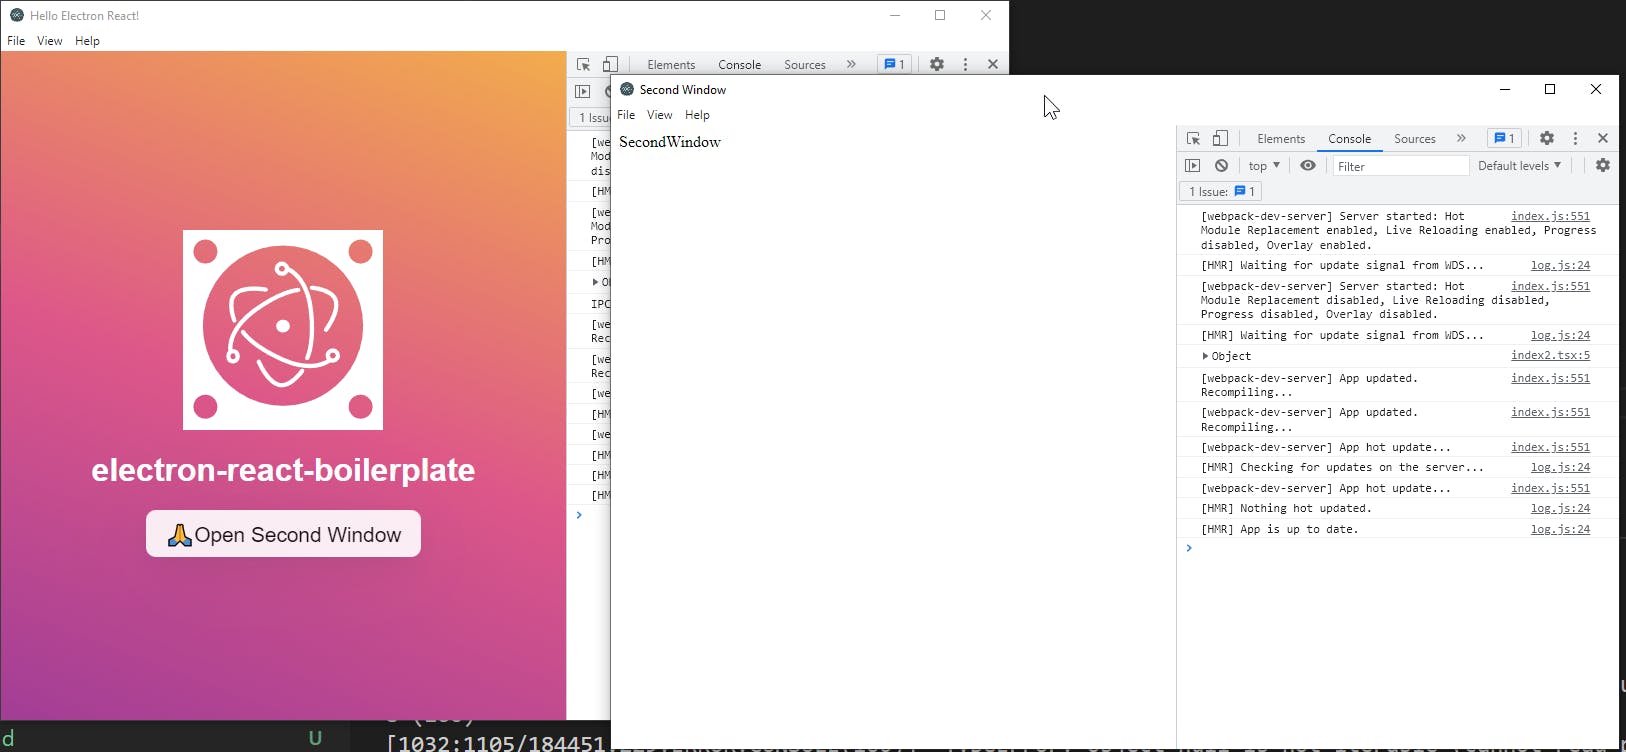Click Open Second Window button
The width and height of the screenshot is (1626, 752).
pyautogui.click(x=283, y=534)
